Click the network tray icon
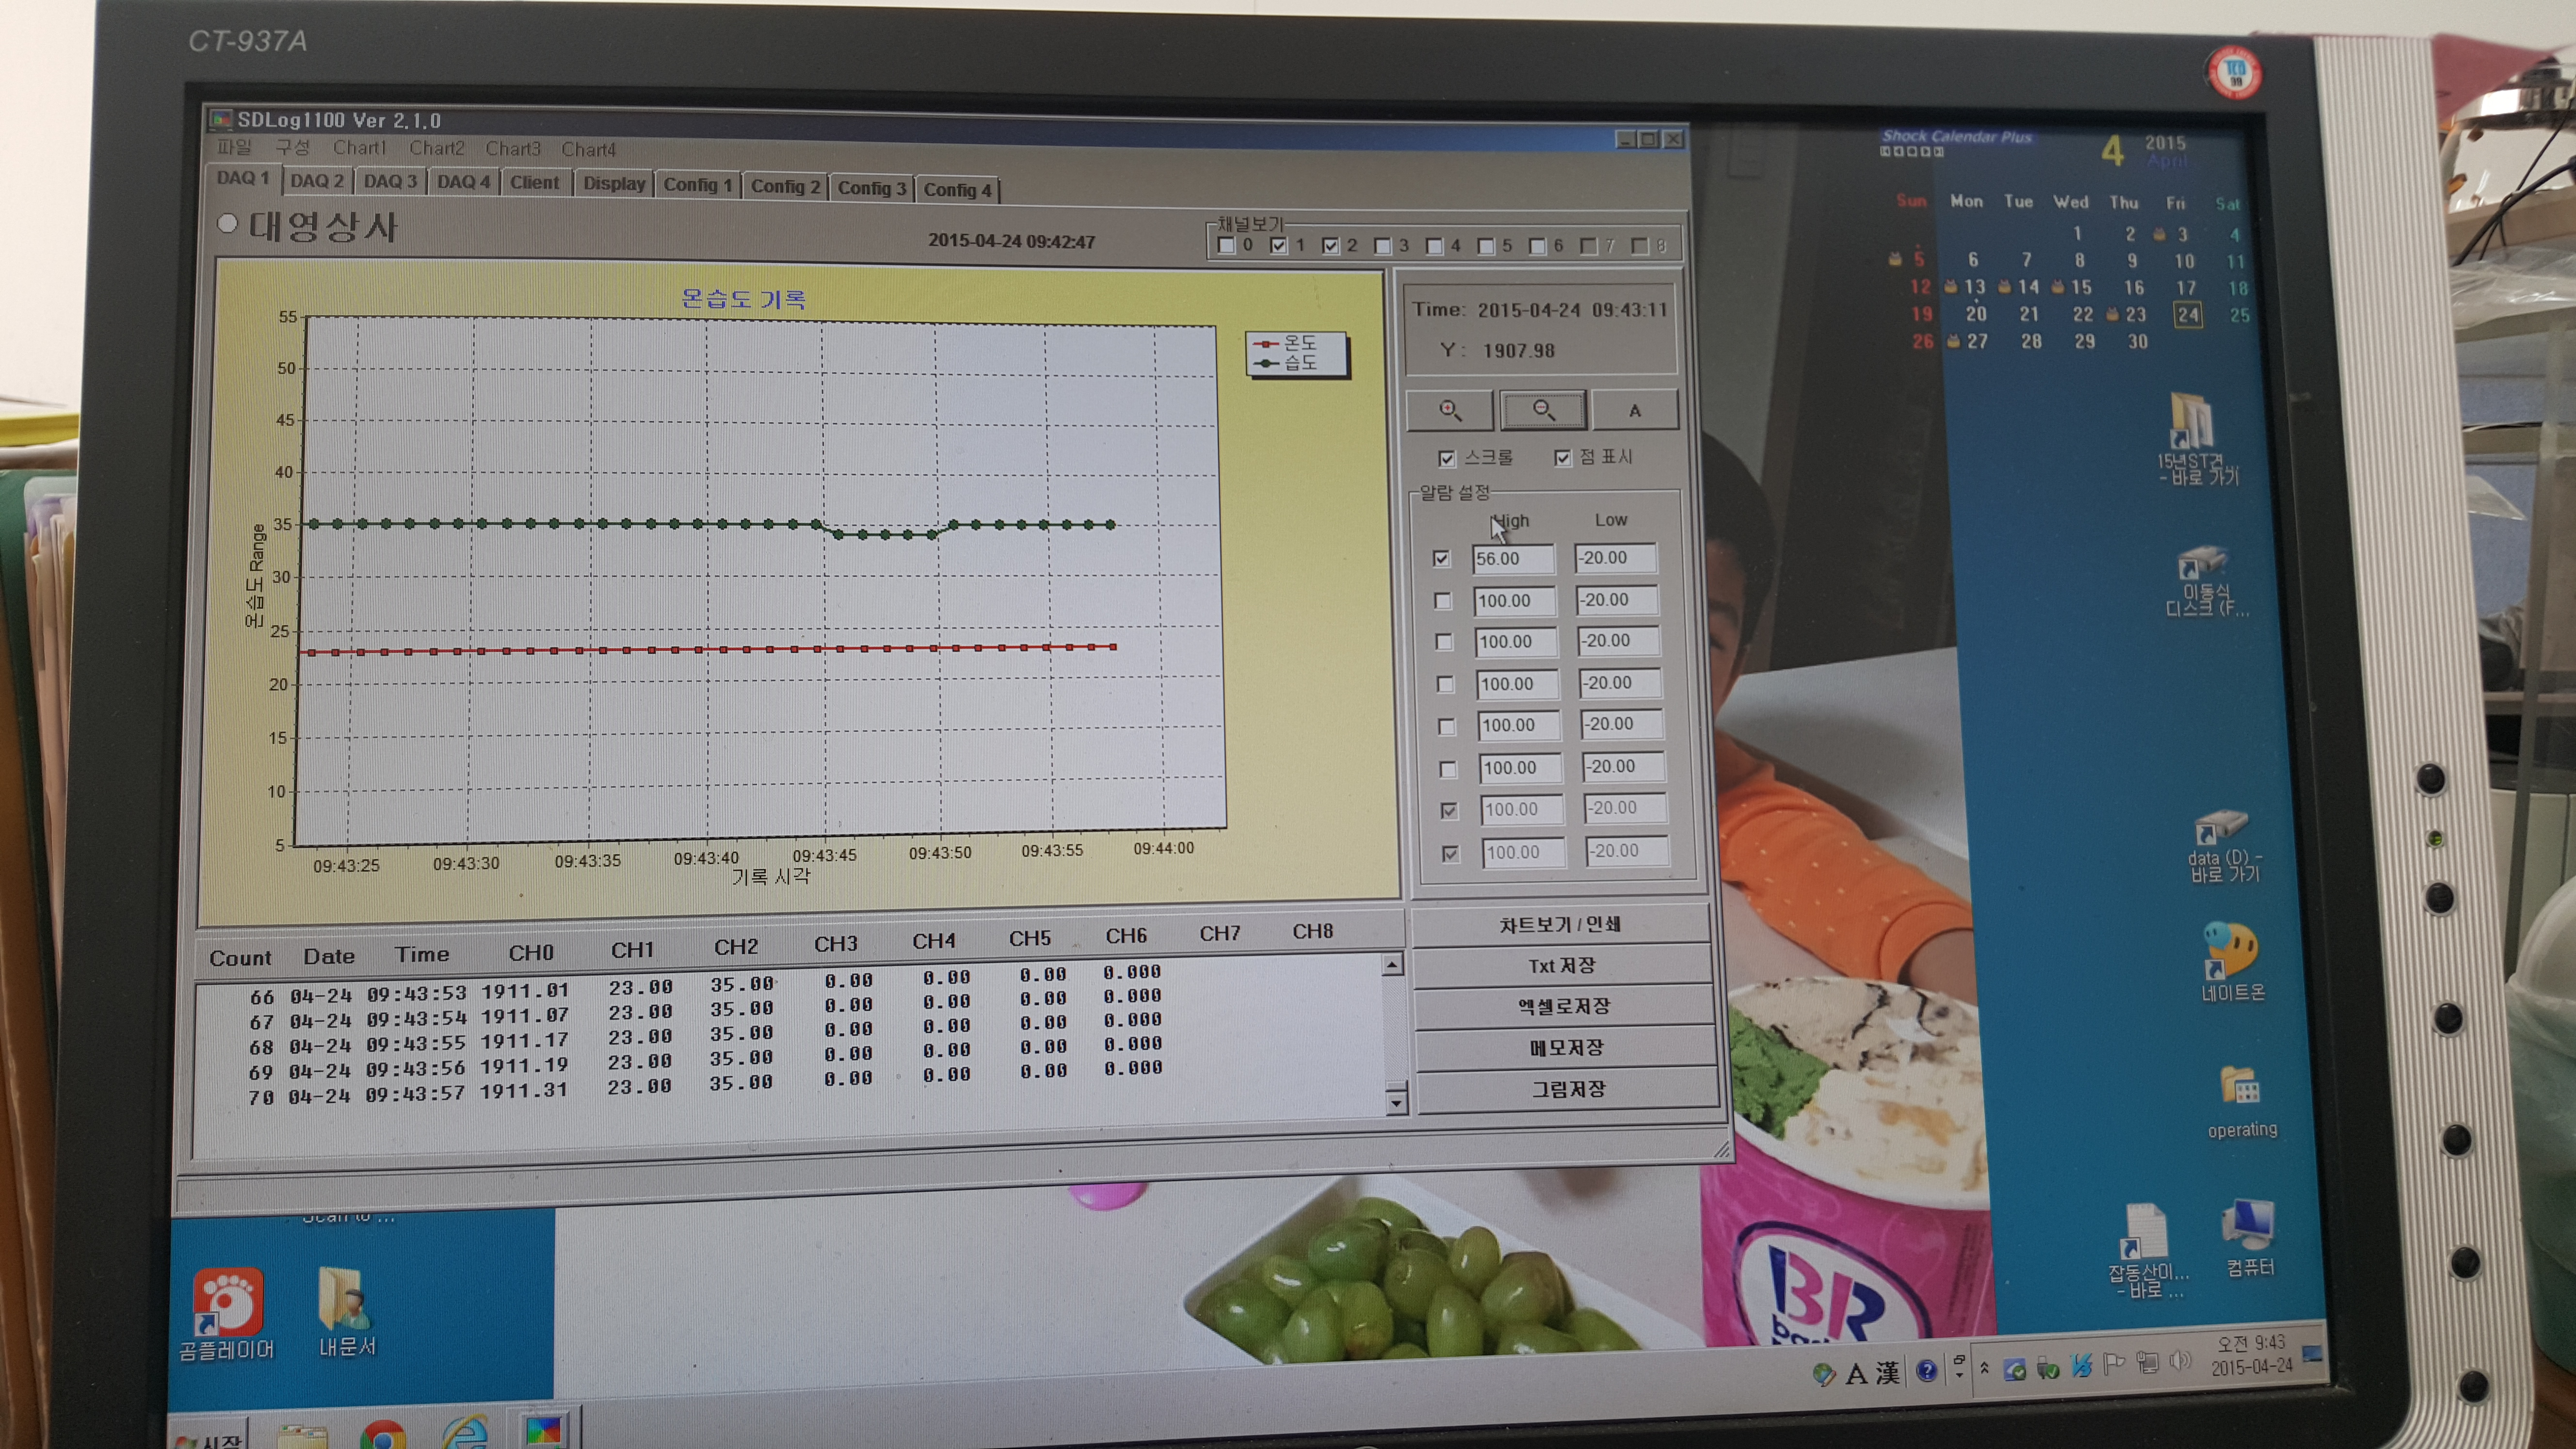The image size is (2576, 1449). (x=2148, y=1362)
